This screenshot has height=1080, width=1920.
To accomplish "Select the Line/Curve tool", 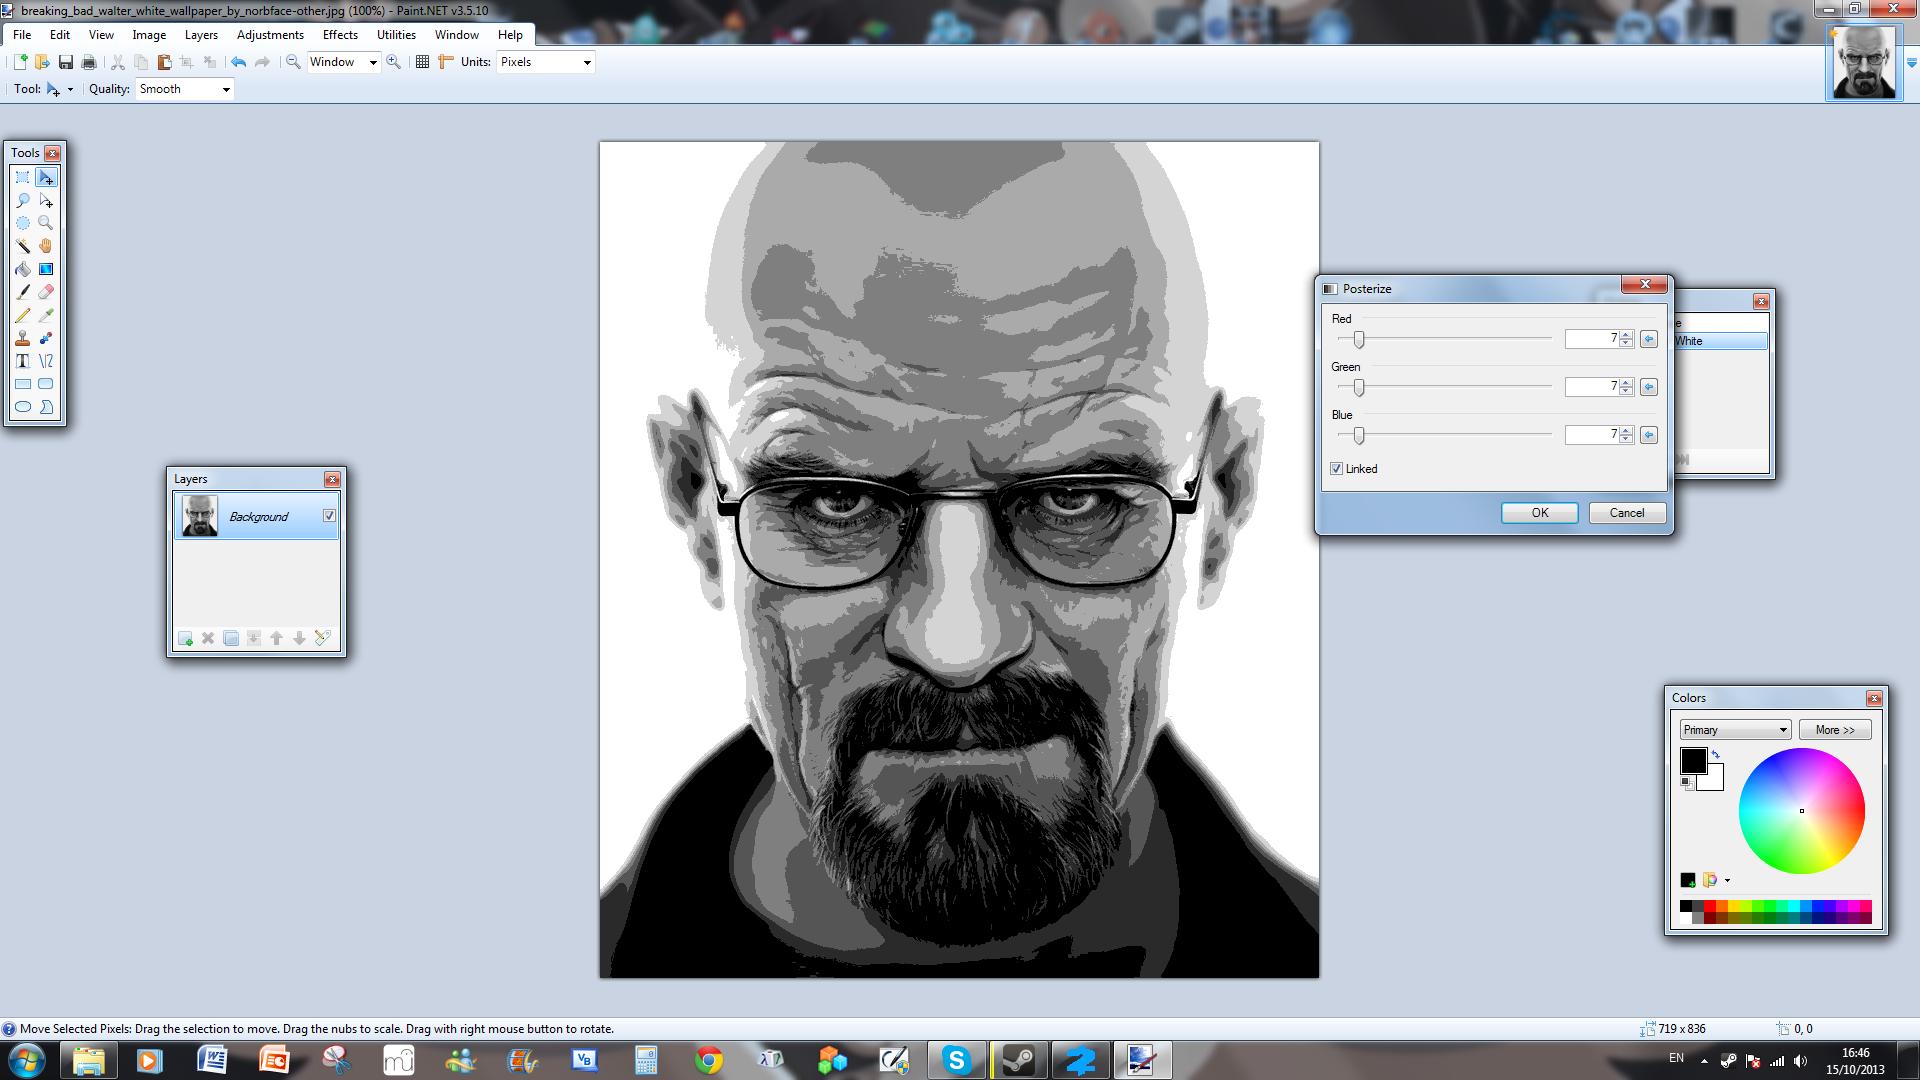I will (x=46, y=361).
